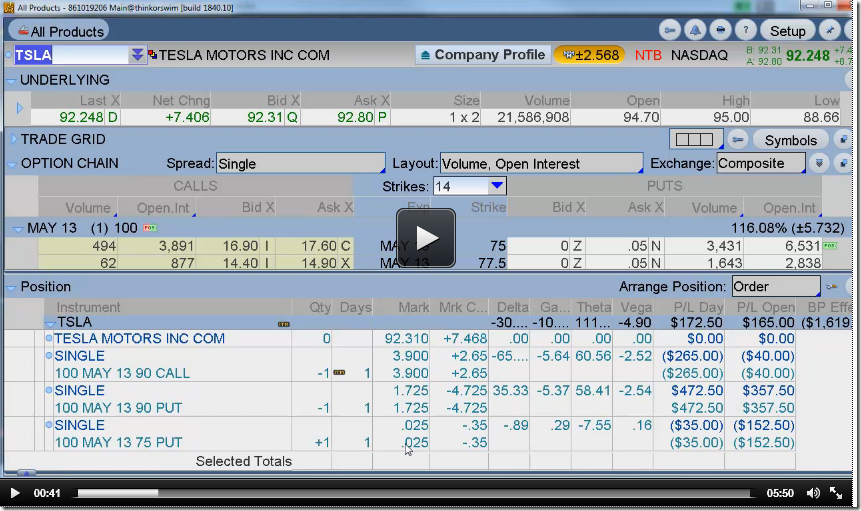Open the alerts bell icon
Viewport: 861px width, 511px height.
tap(695, 31)
